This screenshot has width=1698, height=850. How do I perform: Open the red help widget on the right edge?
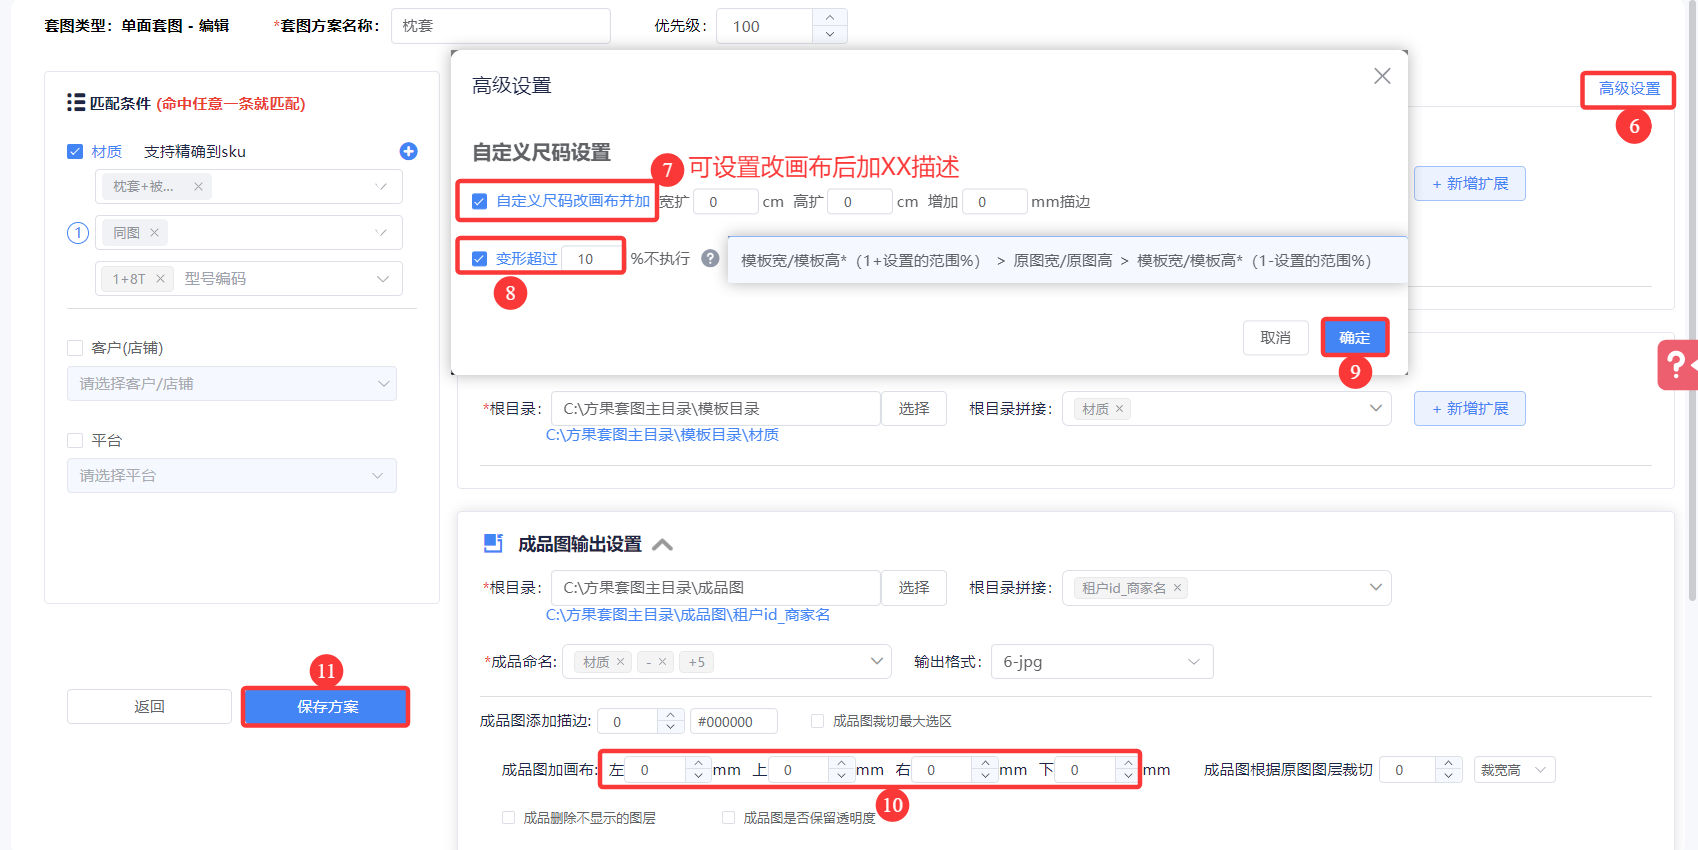tap(1677, 365)
